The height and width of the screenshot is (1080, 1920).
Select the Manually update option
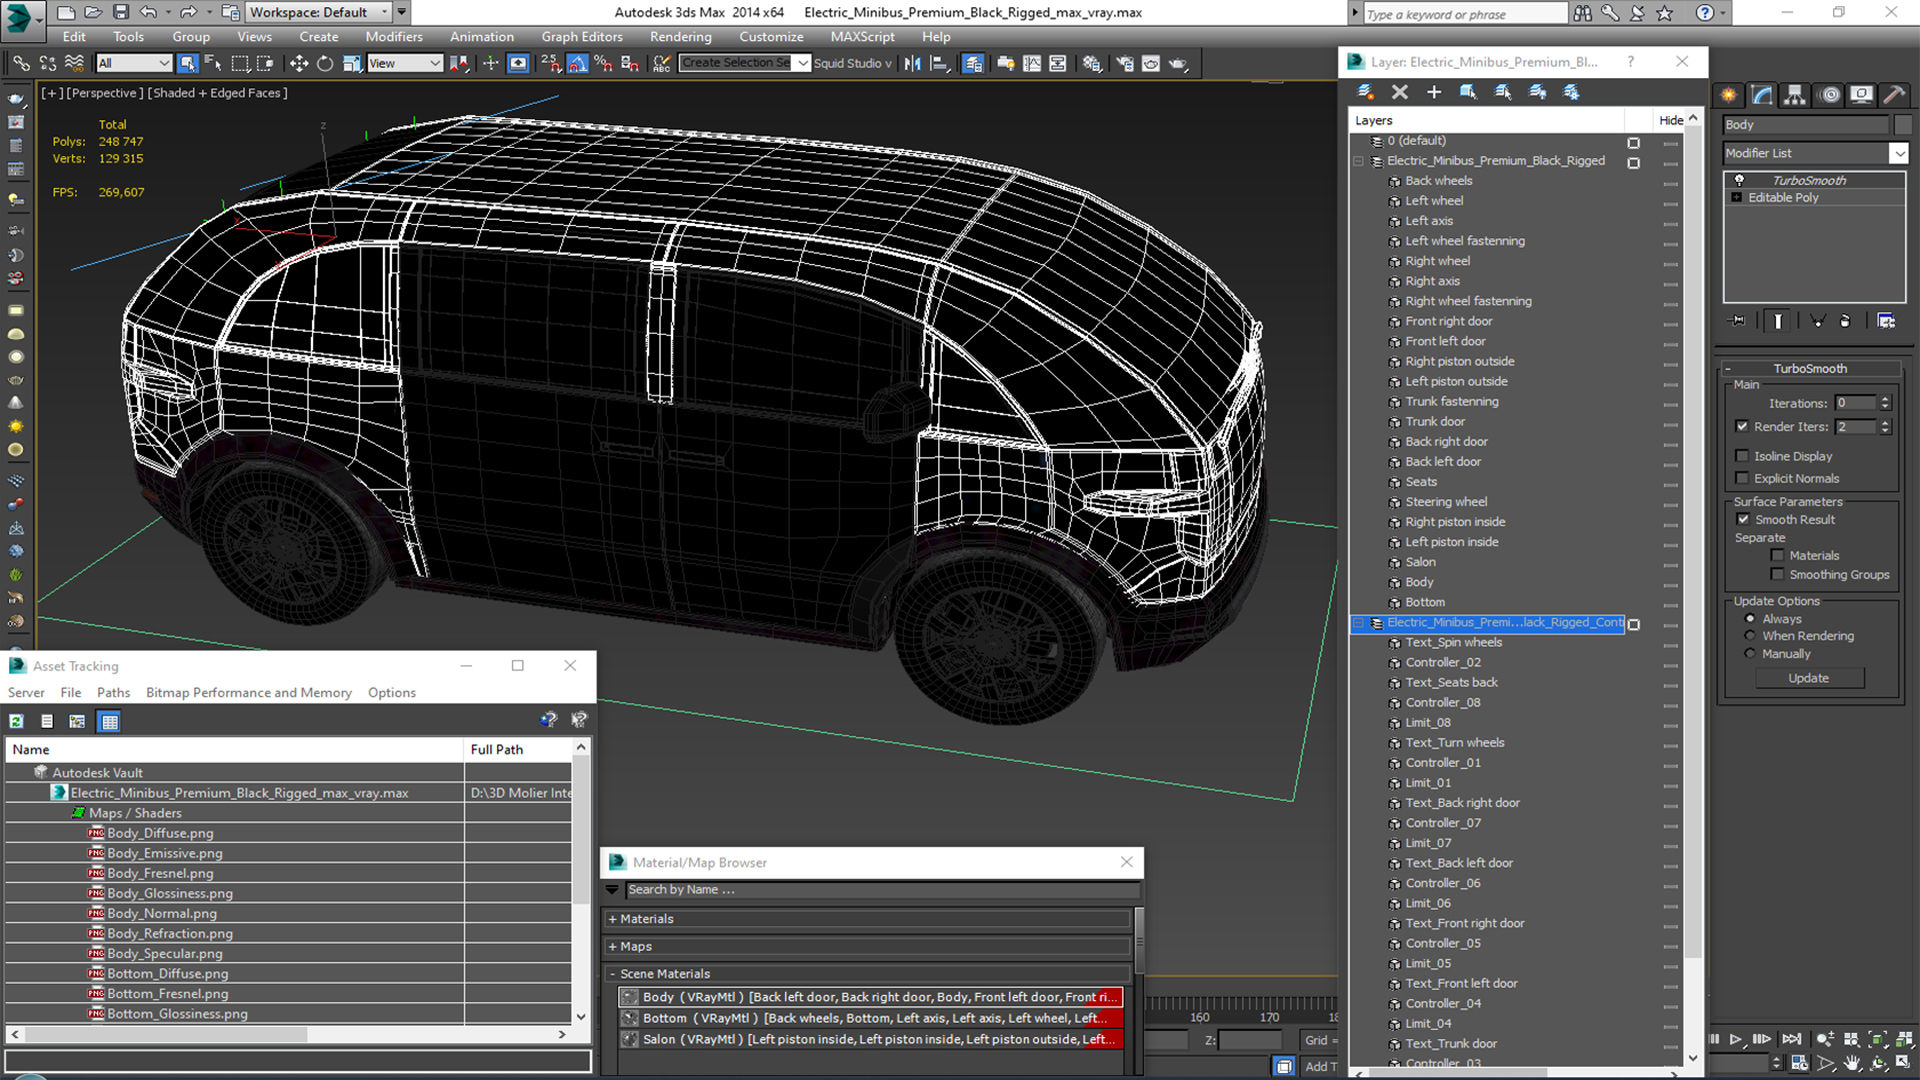click(x=1750, y=654)
